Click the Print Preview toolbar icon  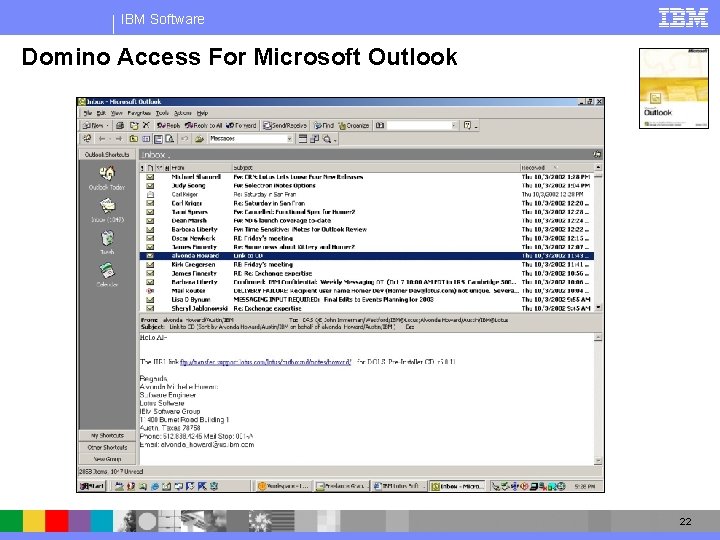coord(170,139)
